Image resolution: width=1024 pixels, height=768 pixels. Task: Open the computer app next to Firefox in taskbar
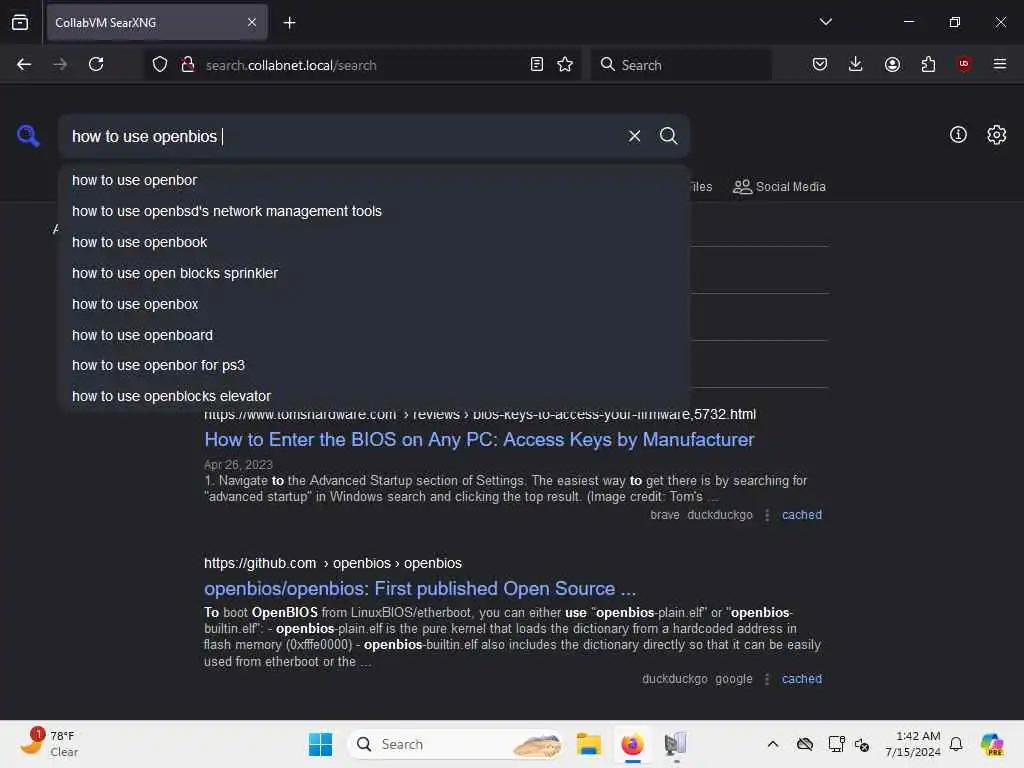coord(675,744)
